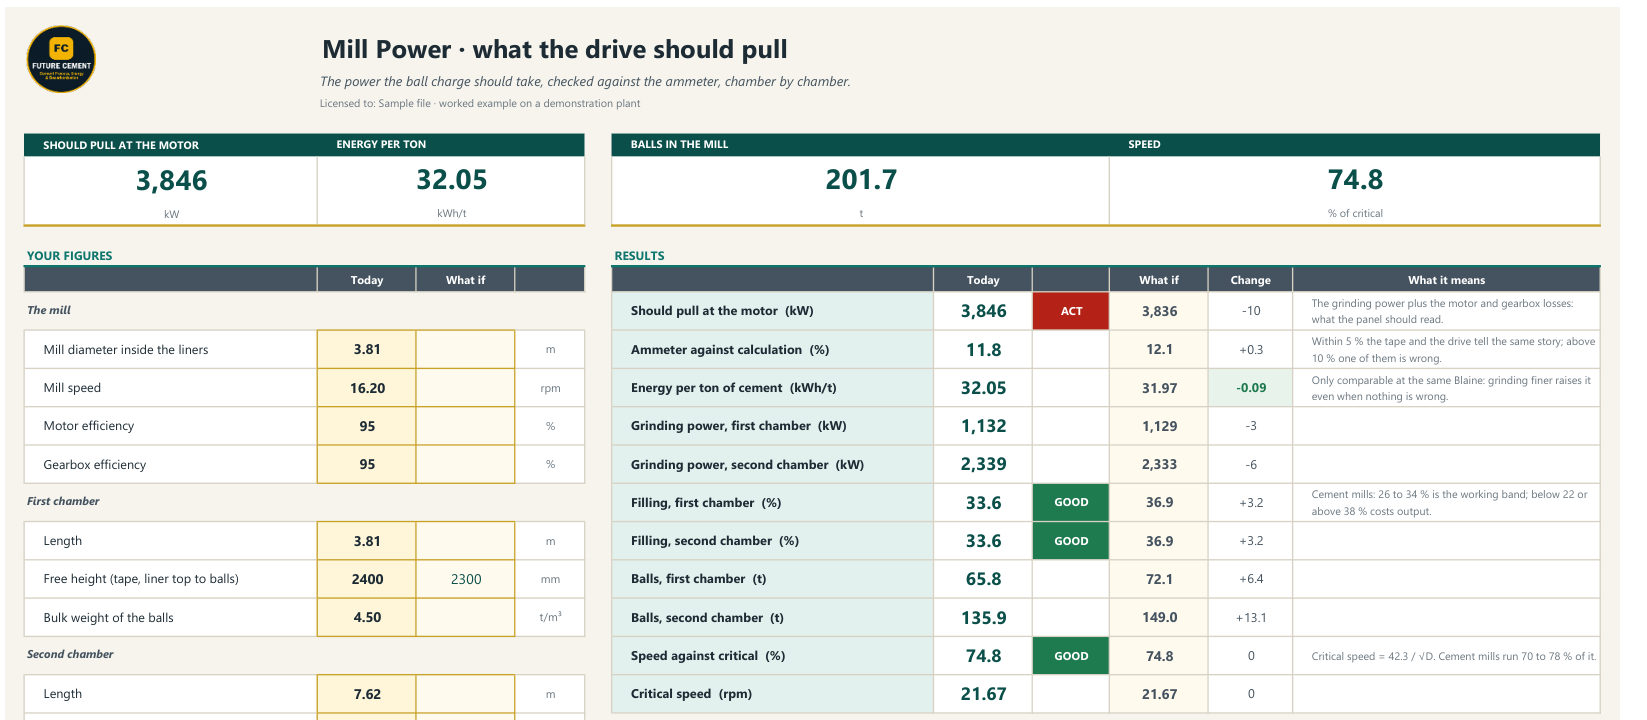This screenshot has height=720, width=1647.
Task: Click the Balls, first chamber value 65.8
Action: click(x=983, y=579)
